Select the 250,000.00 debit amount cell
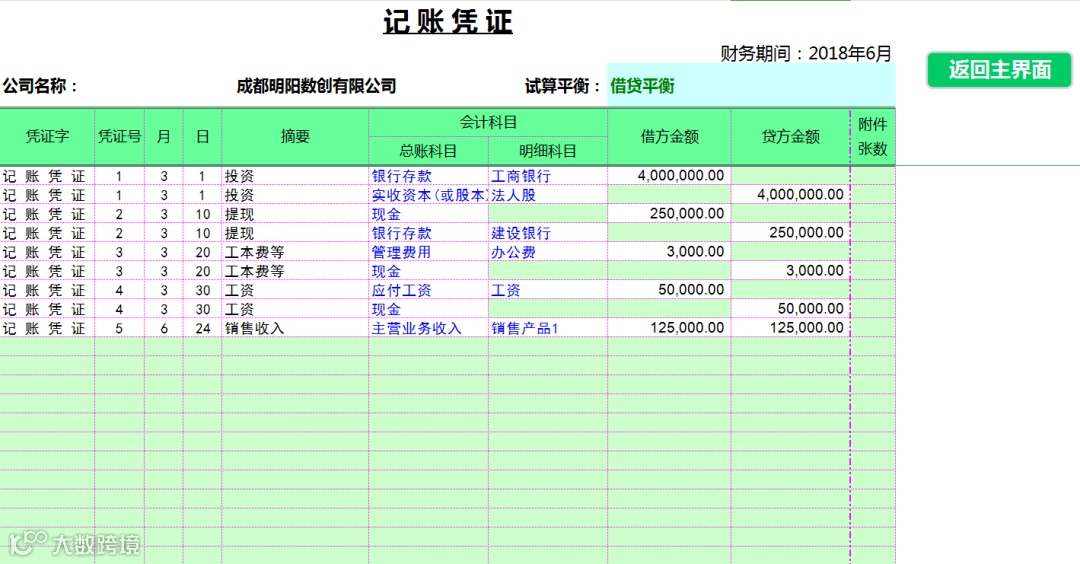 [669, 213]
